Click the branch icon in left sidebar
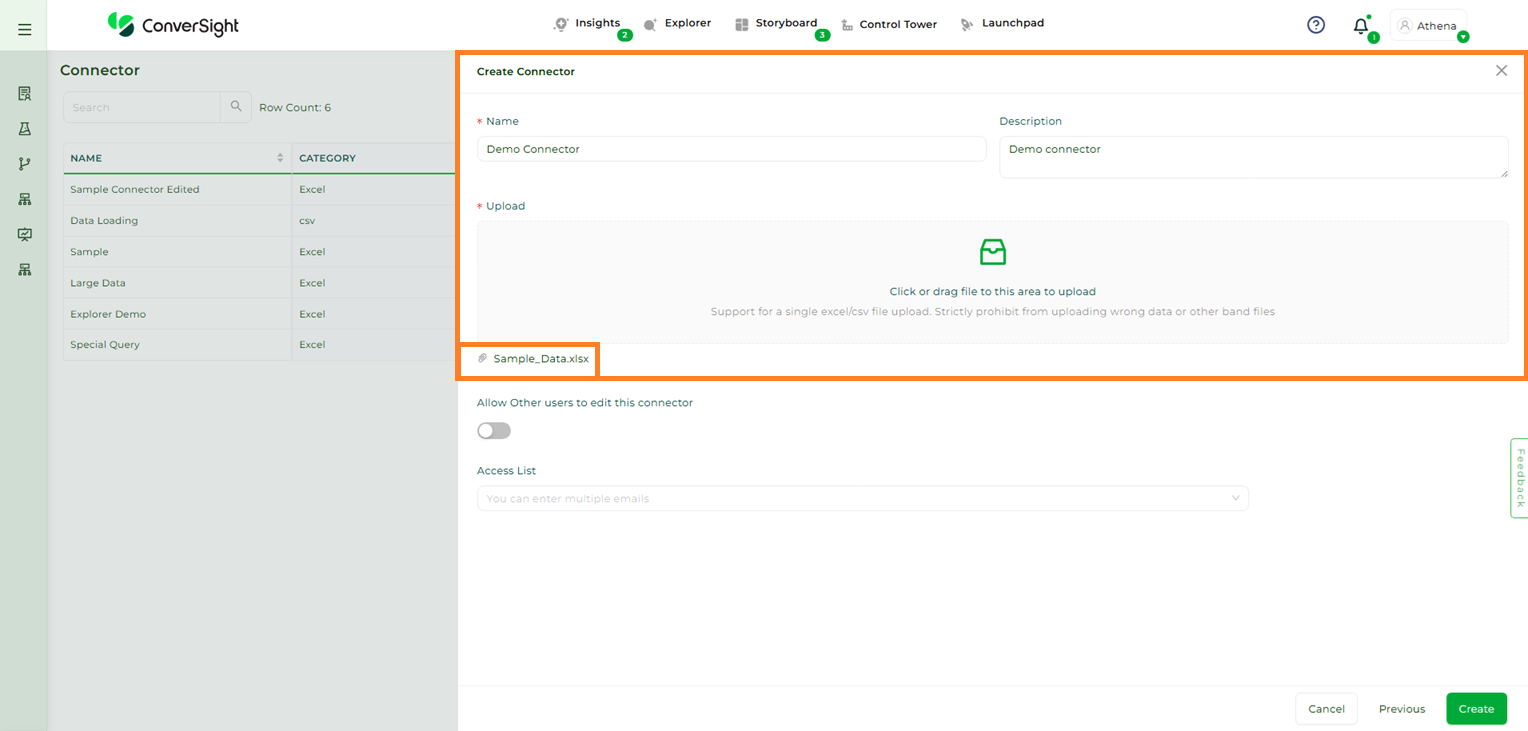The image size is (1528, 731). [25, 164]
